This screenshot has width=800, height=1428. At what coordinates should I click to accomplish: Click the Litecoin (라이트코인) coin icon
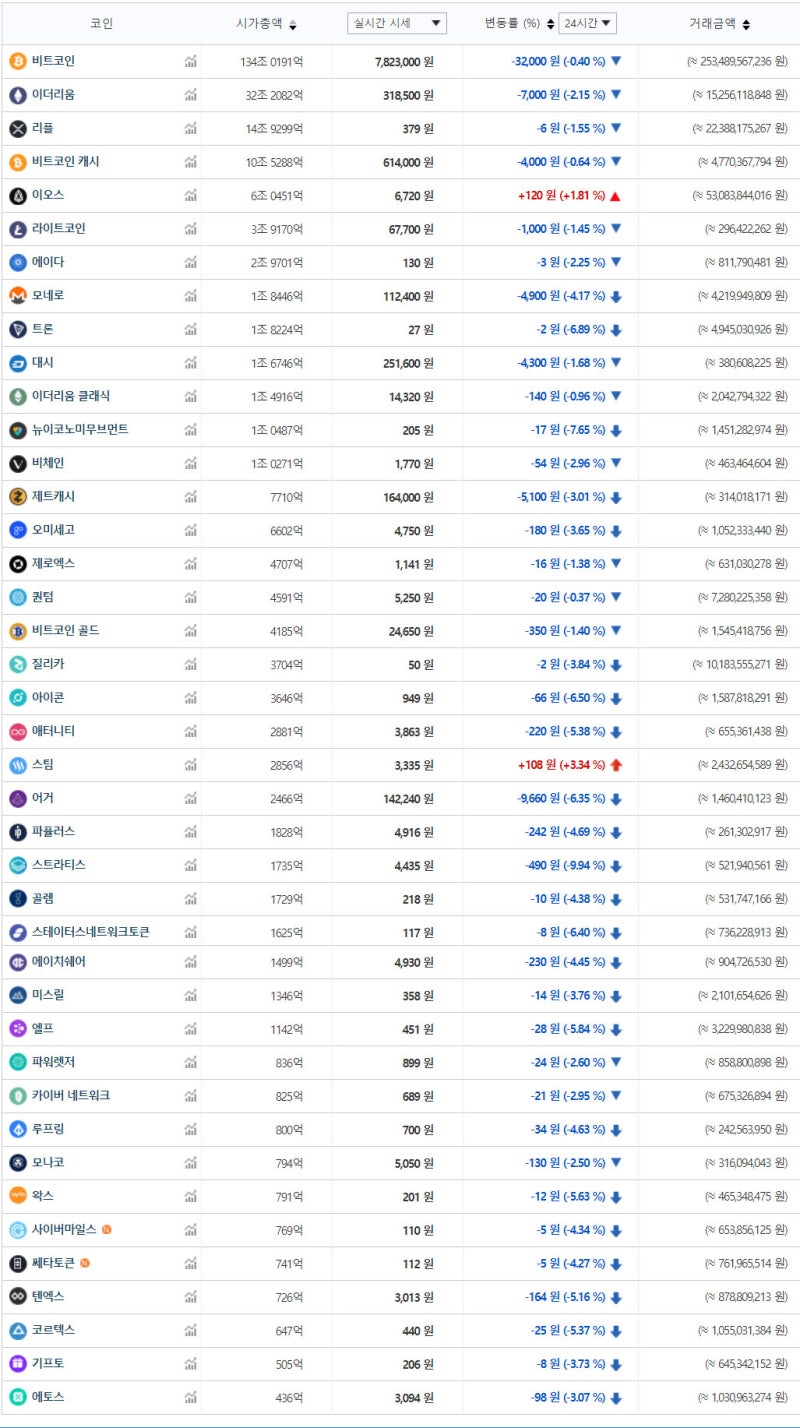[17, 229]
